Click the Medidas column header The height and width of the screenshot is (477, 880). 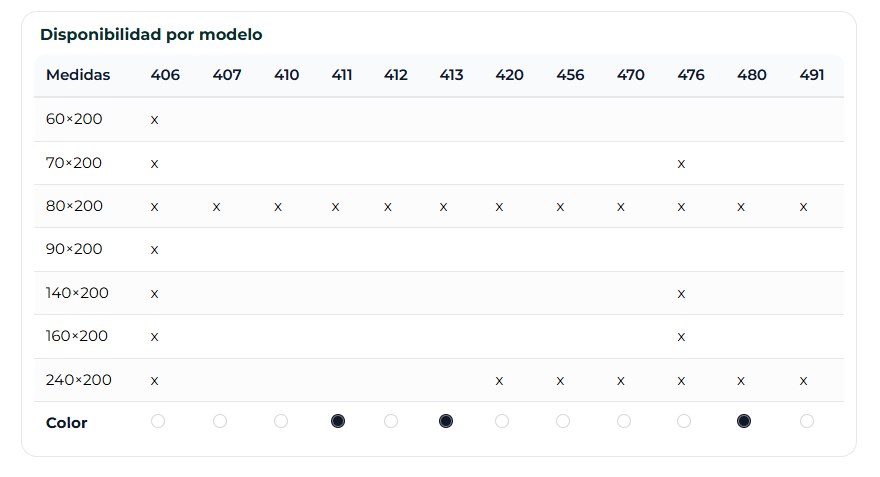click(78, 75)
